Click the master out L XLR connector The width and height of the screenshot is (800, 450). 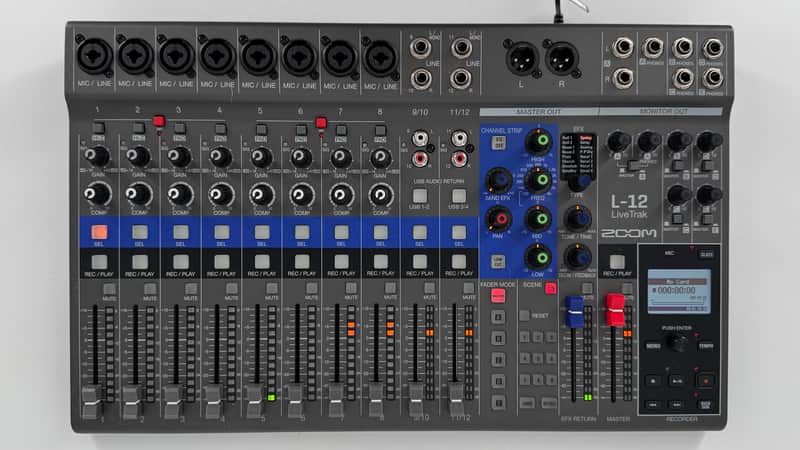pyautogui.click(x=521, y=58)
